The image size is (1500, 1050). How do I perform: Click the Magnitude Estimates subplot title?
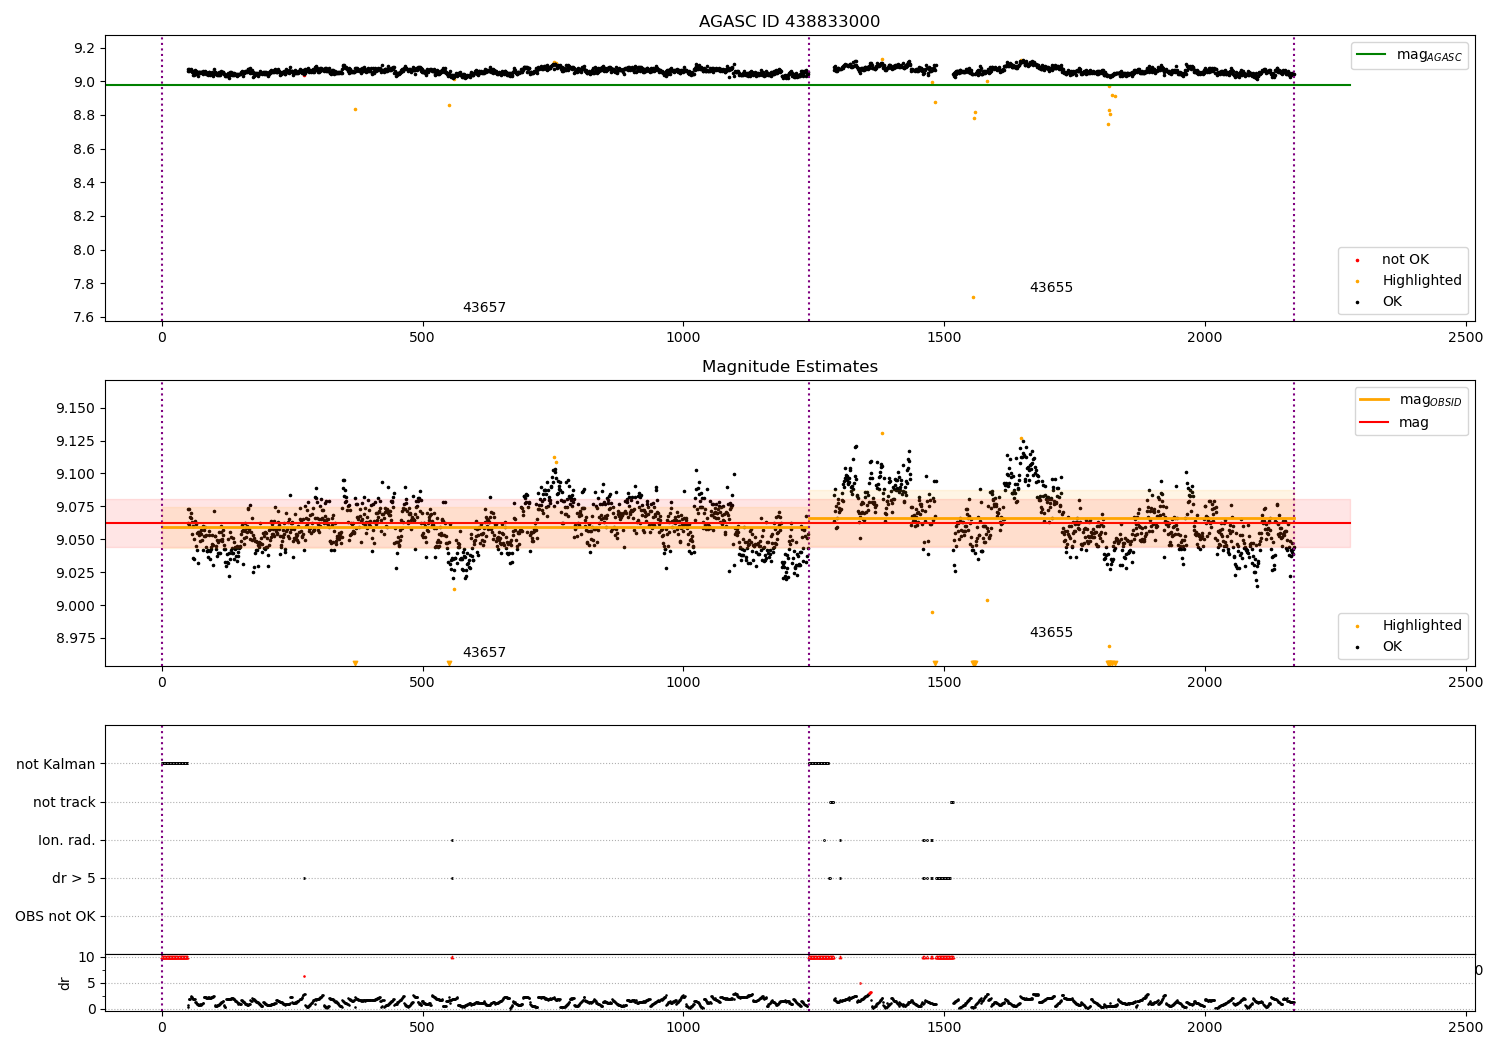click(789, 367)
